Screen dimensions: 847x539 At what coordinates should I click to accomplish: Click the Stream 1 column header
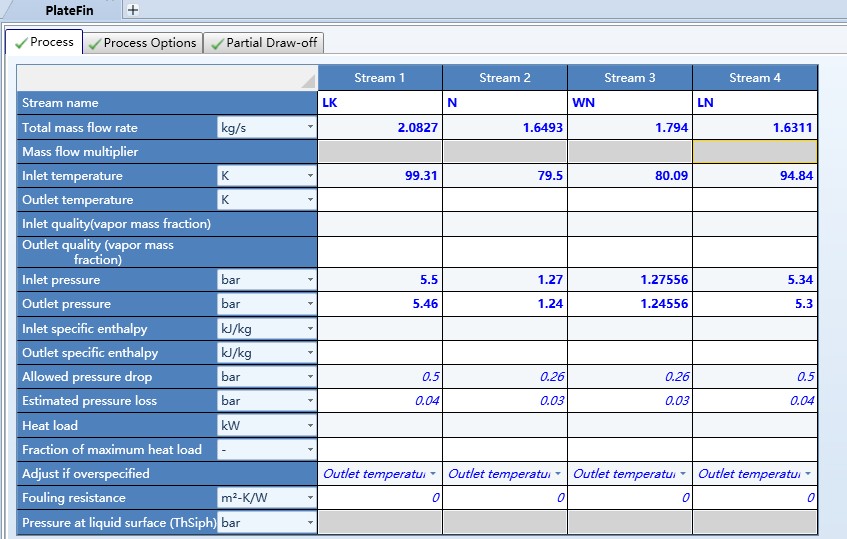point(380,77)
